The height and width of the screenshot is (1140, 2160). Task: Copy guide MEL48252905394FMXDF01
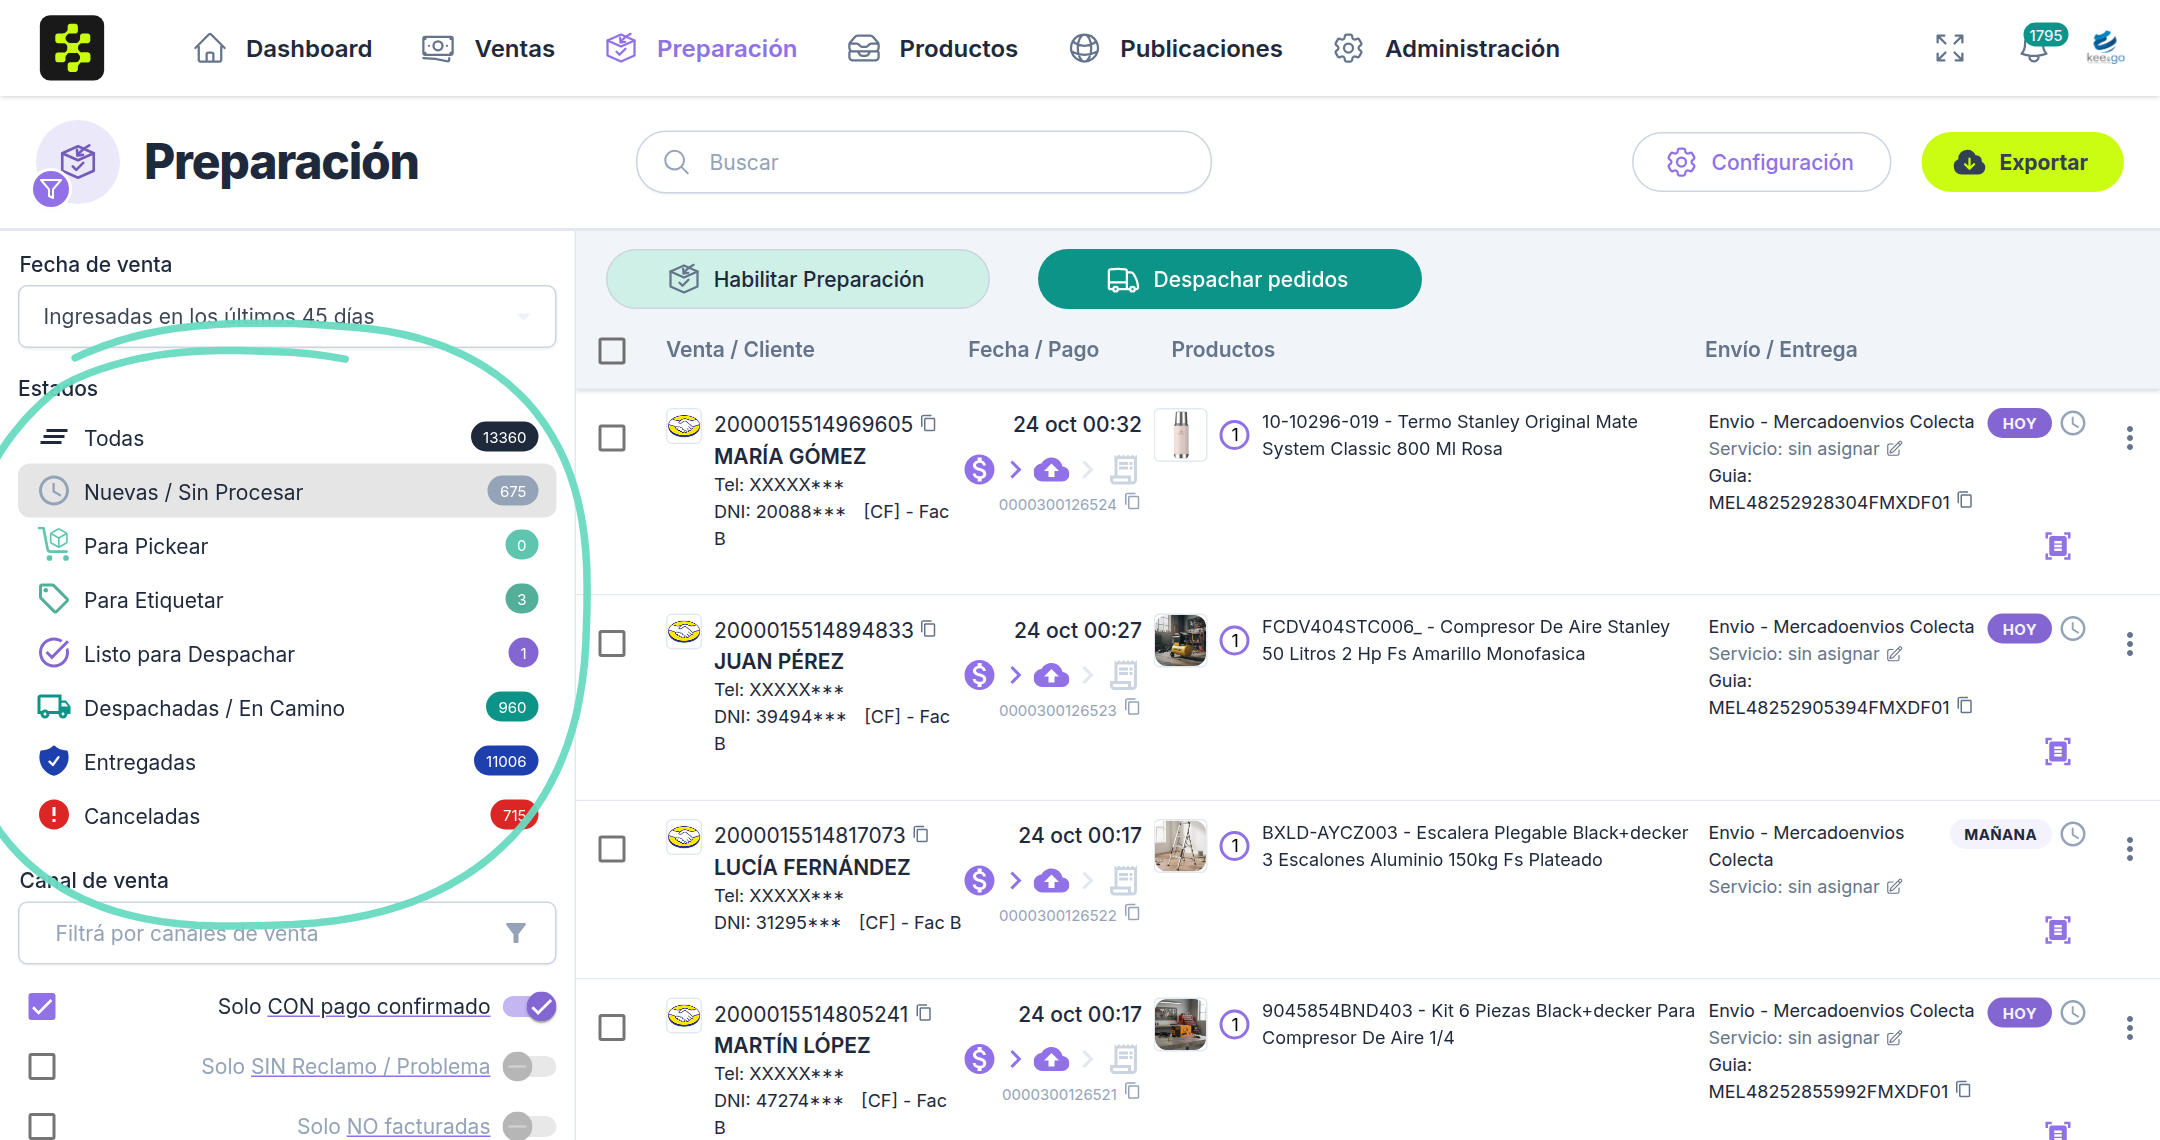[x=1965, y=706]
